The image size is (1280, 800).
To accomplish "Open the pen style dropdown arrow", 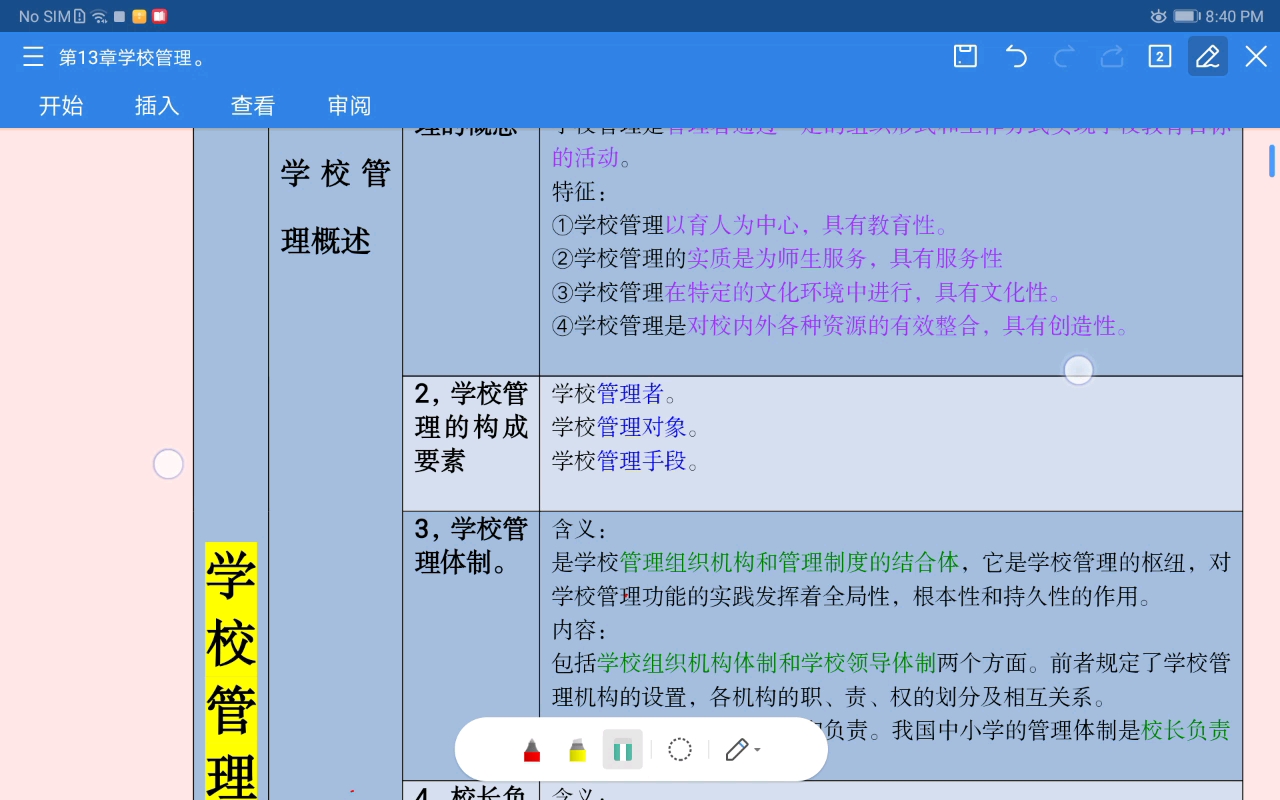I will (x=757, y=751).
